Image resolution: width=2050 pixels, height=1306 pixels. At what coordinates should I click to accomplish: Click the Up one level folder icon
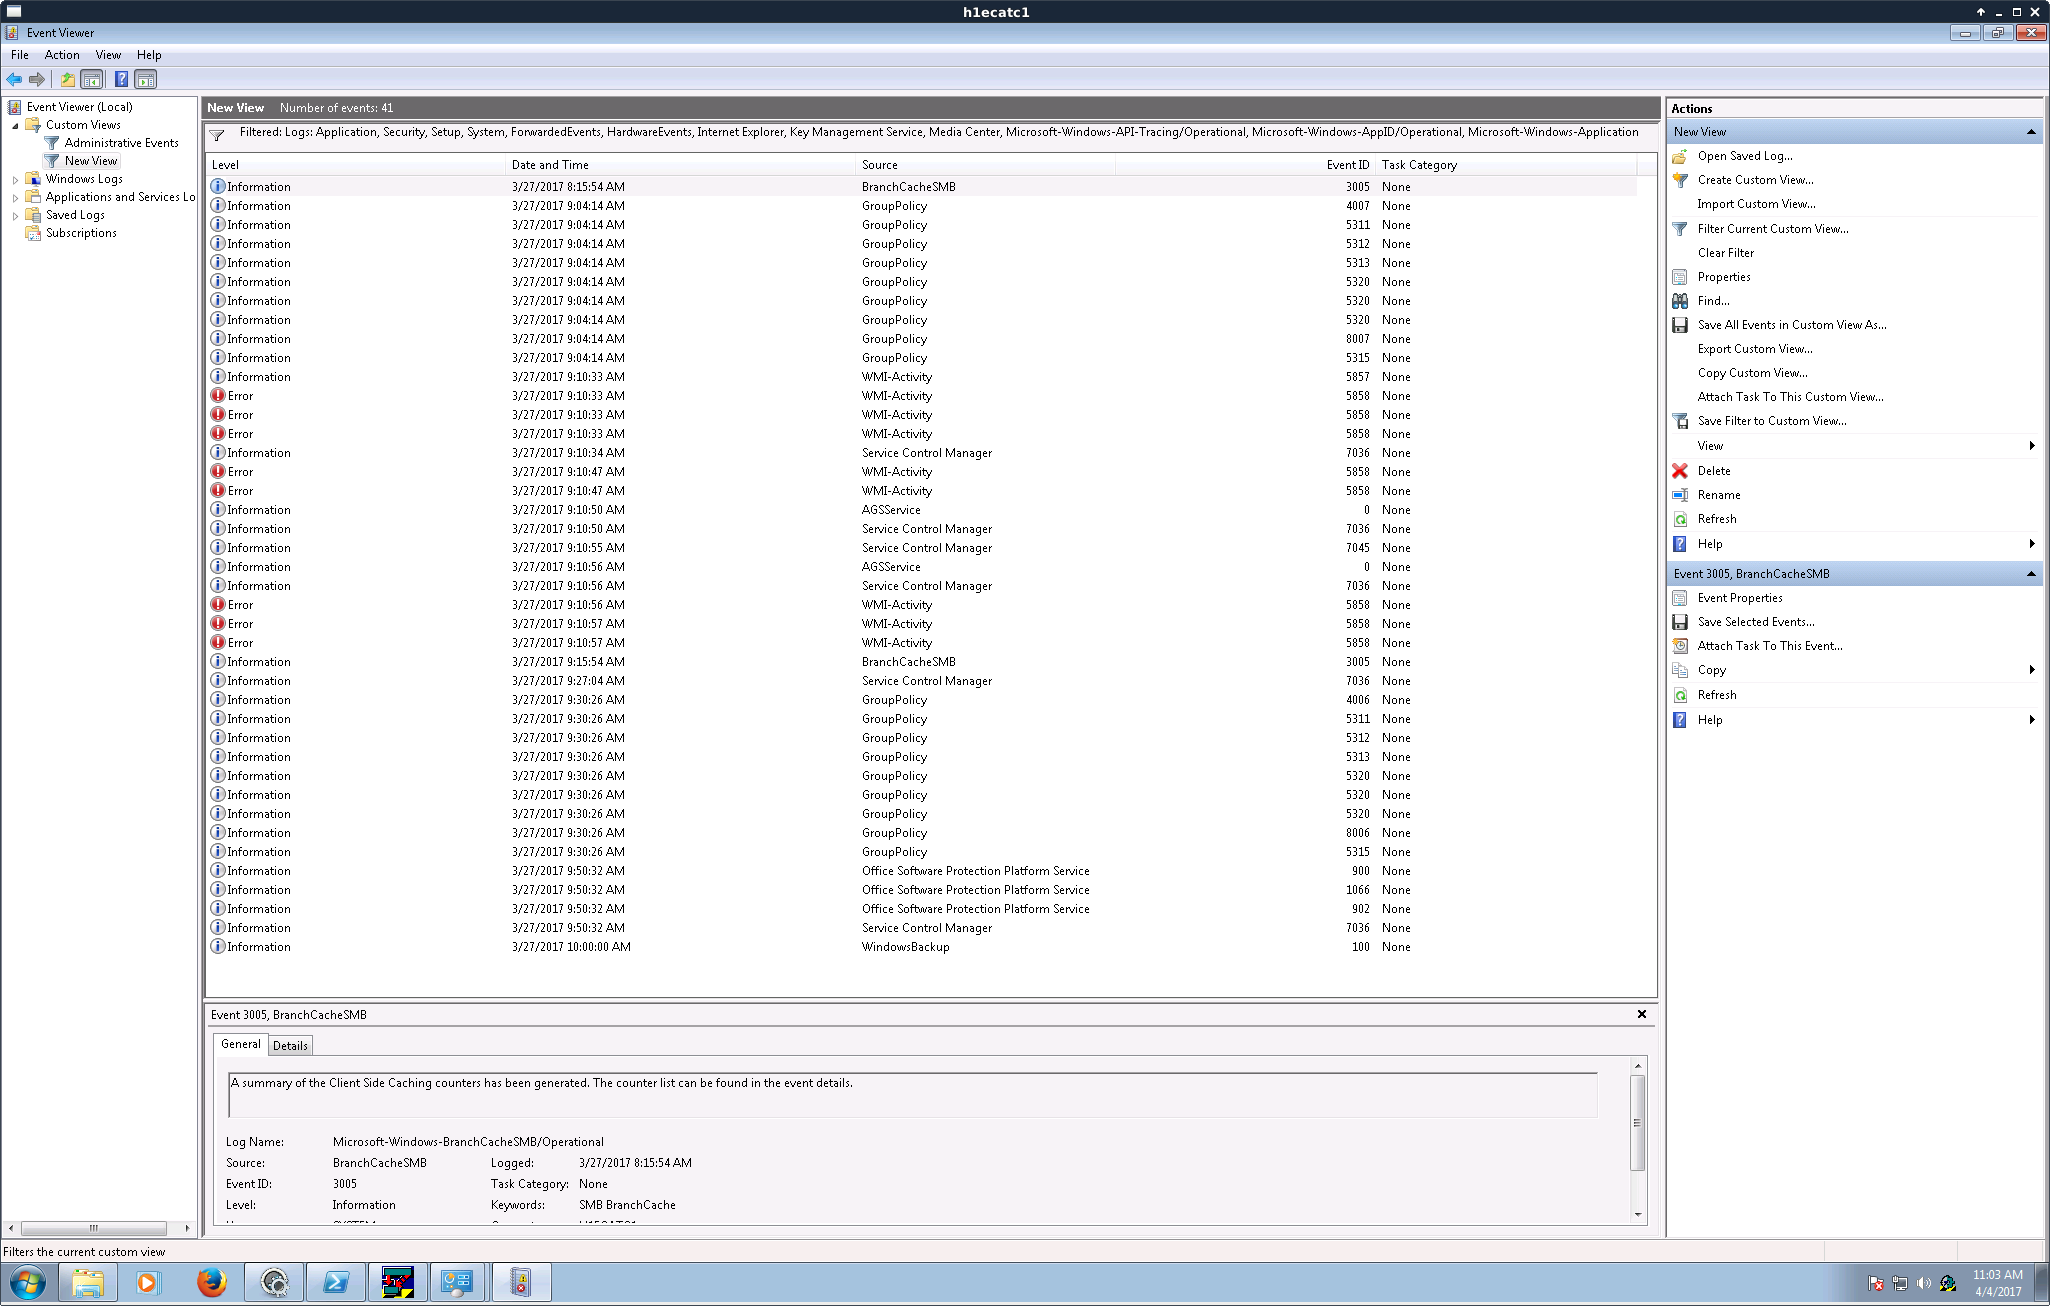point(67,79)
